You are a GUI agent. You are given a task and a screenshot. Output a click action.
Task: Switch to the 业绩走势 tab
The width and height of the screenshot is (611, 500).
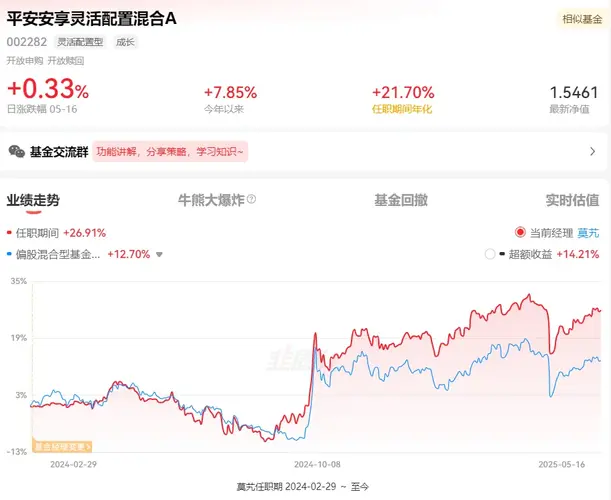tap(33, 200)
